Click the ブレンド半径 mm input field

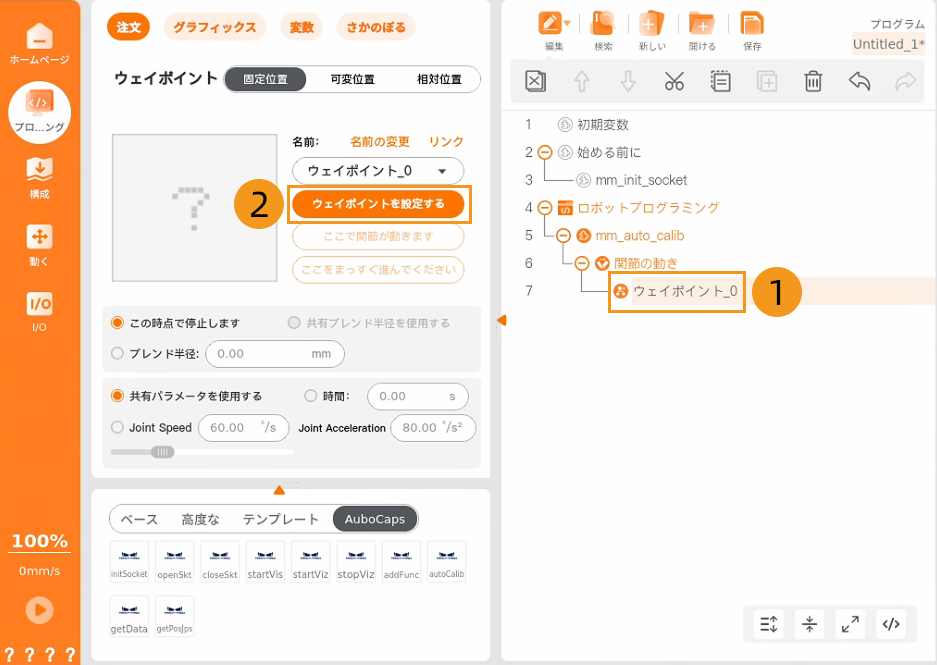click(x=274, y=354)
